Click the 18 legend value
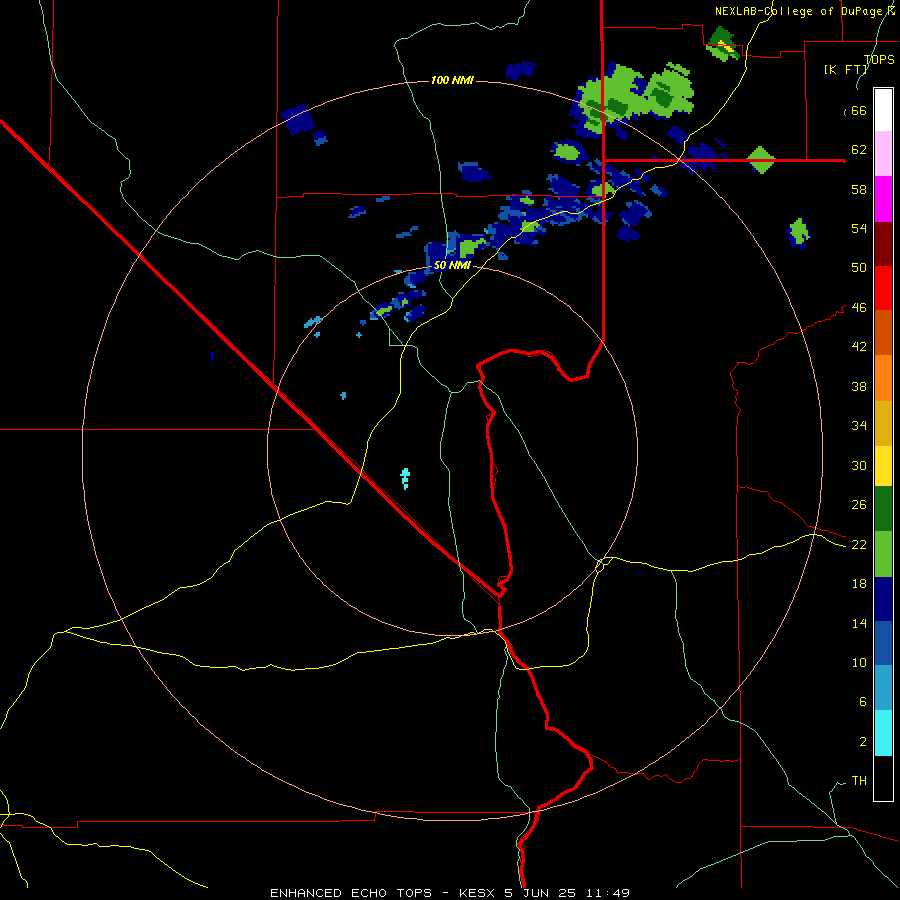Viewport: 900px width, 900px height. click(x=859, y=584)
